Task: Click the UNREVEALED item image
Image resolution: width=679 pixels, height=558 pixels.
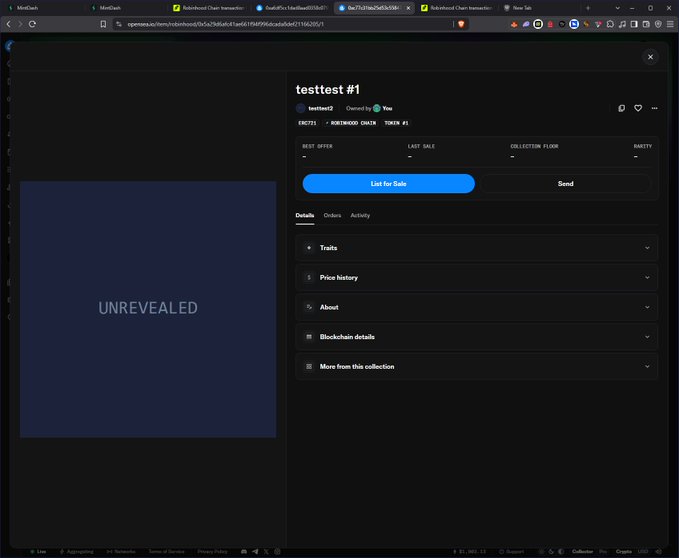Action: (148, 309)
